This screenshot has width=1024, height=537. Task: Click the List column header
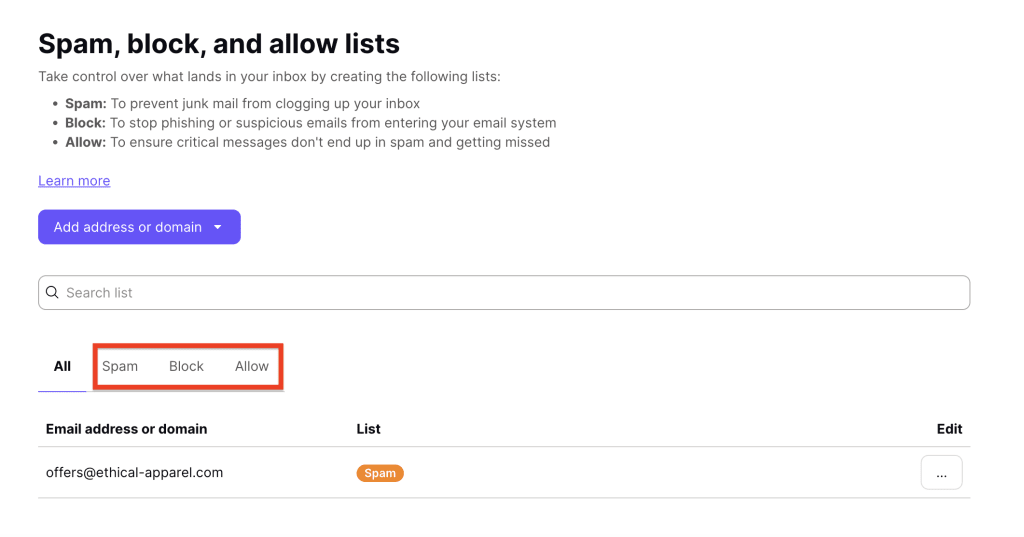click(x=368, y=429)
